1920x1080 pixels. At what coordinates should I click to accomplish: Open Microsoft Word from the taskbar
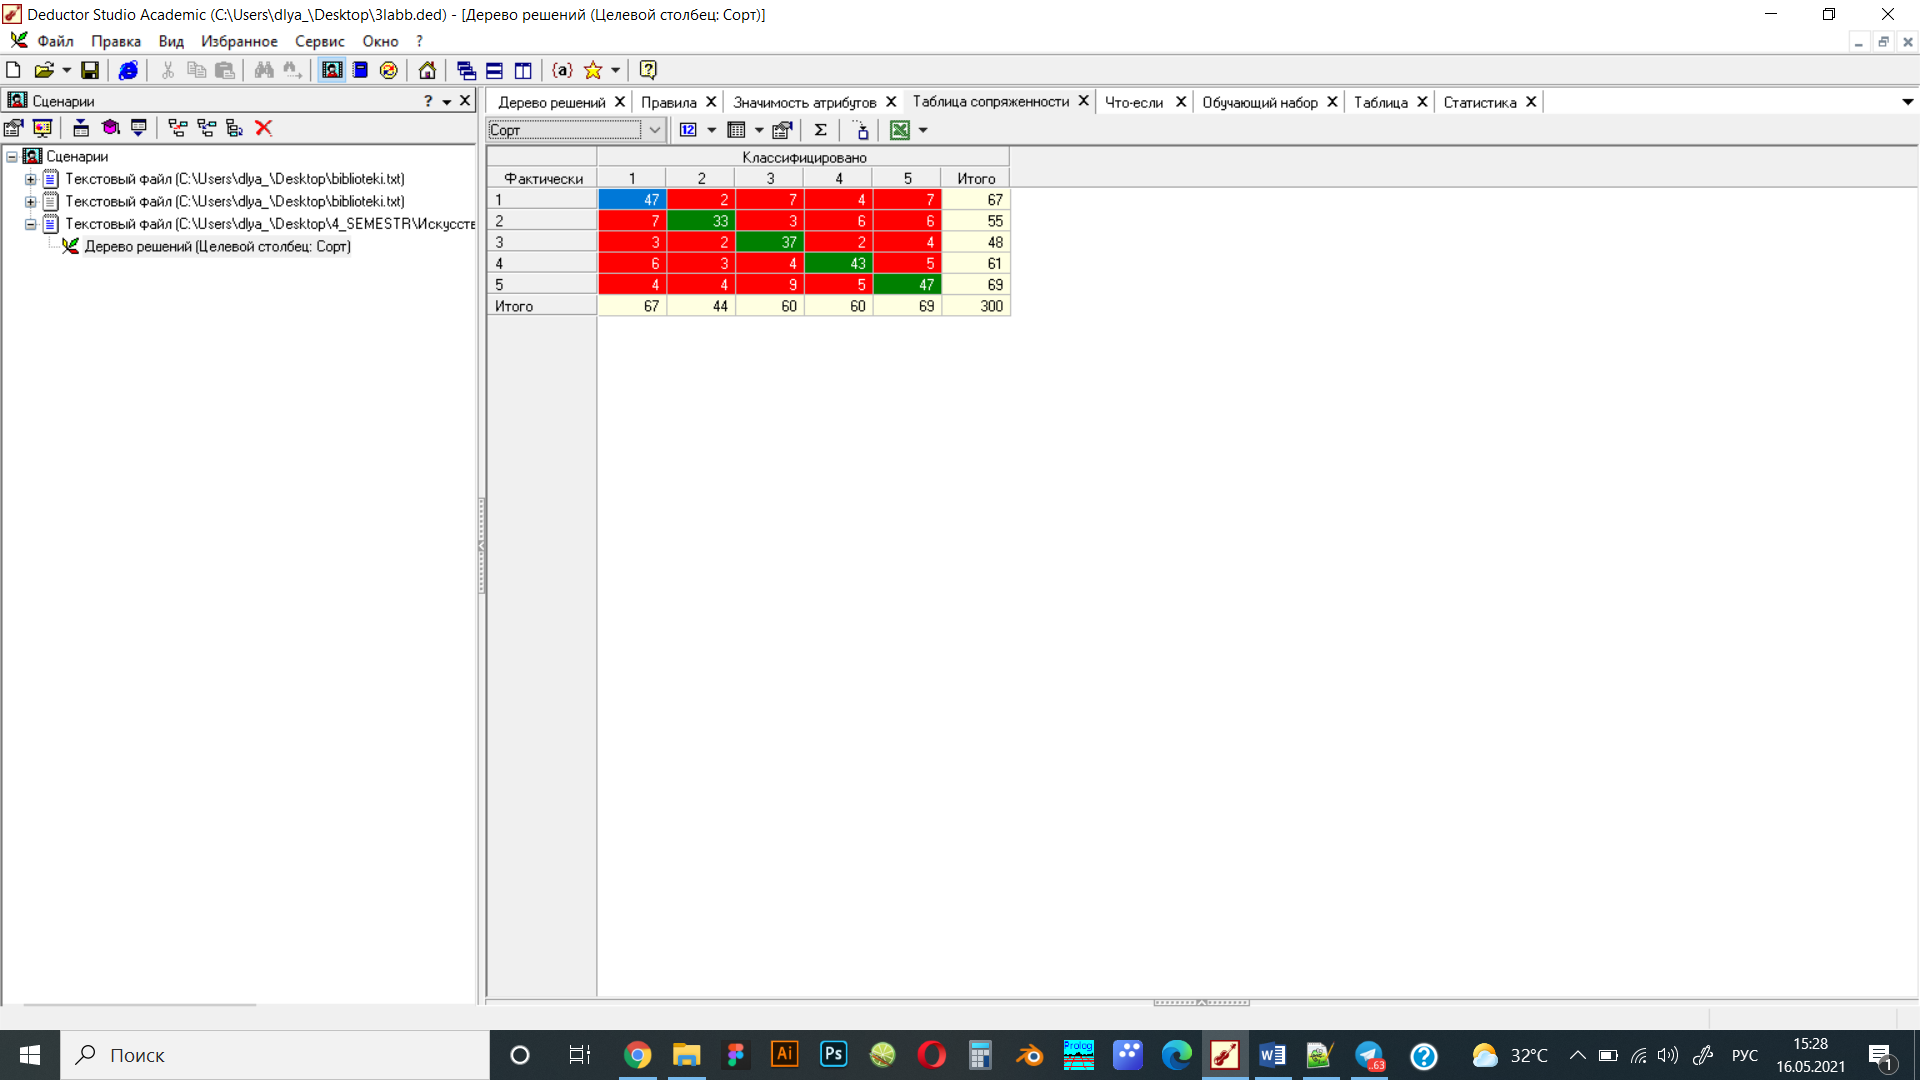click(1272, 1055)
